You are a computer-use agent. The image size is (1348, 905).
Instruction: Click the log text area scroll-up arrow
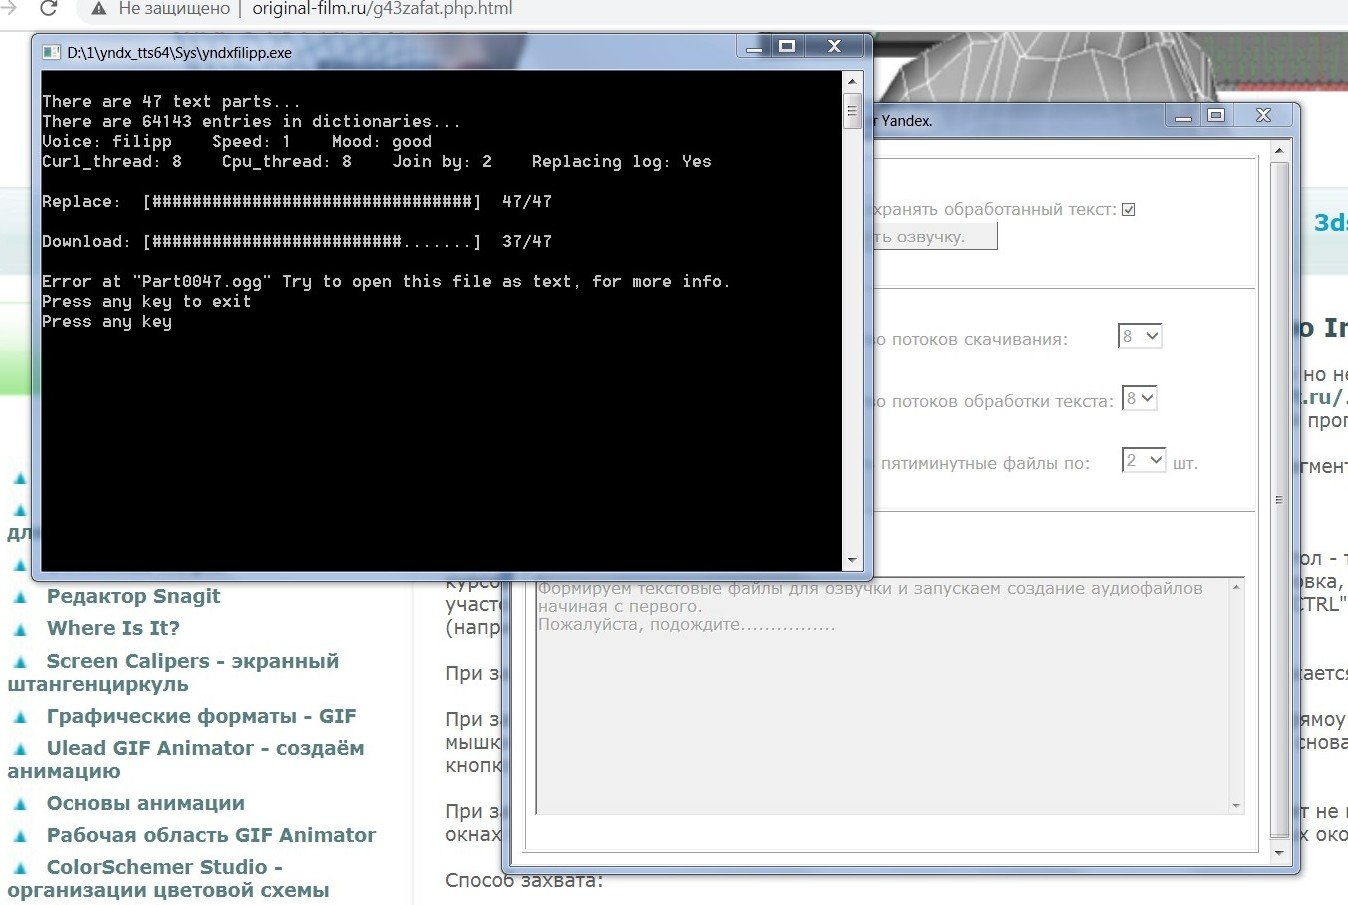(1237, 587)
